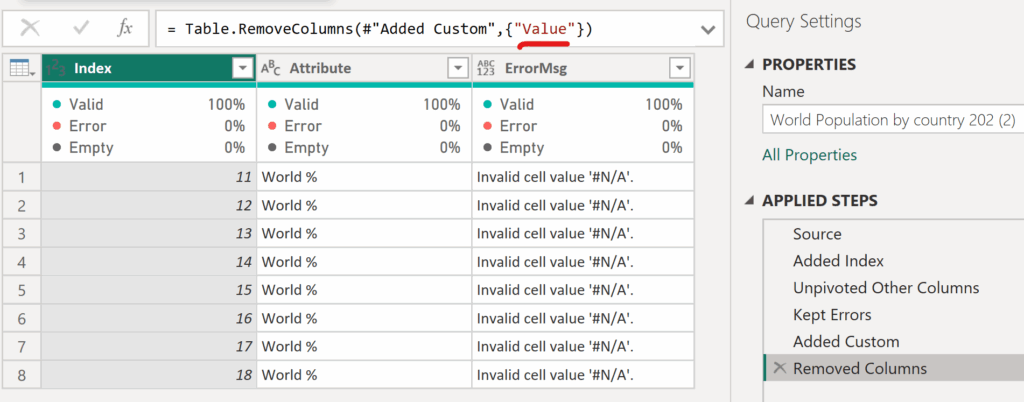Image resolution: width=1024 pixels, height=402 pixels.
Task: Click the checkmark confirm icon in formula bar
Action: click(x=80, y=28)
